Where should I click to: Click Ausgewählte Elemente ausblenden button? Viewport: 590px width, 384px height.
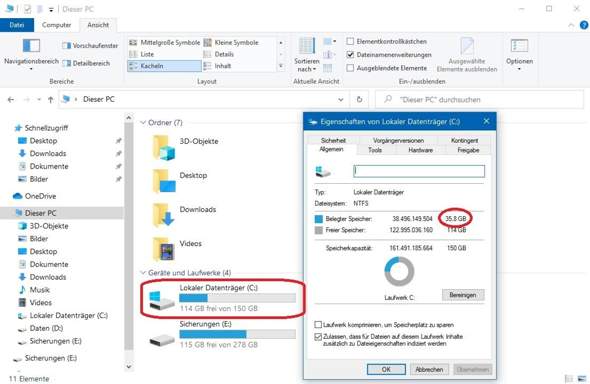(x=467, y=55)
